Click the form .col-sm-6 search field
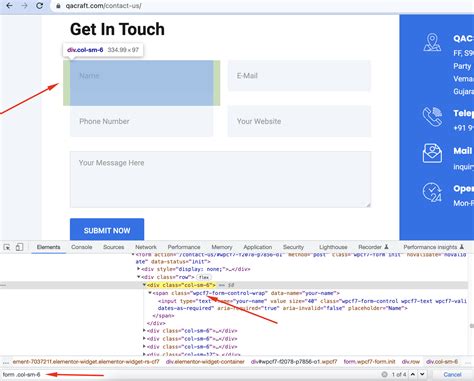Image resolution: width=474 pixels, height=381 pixels. [190, 374]
